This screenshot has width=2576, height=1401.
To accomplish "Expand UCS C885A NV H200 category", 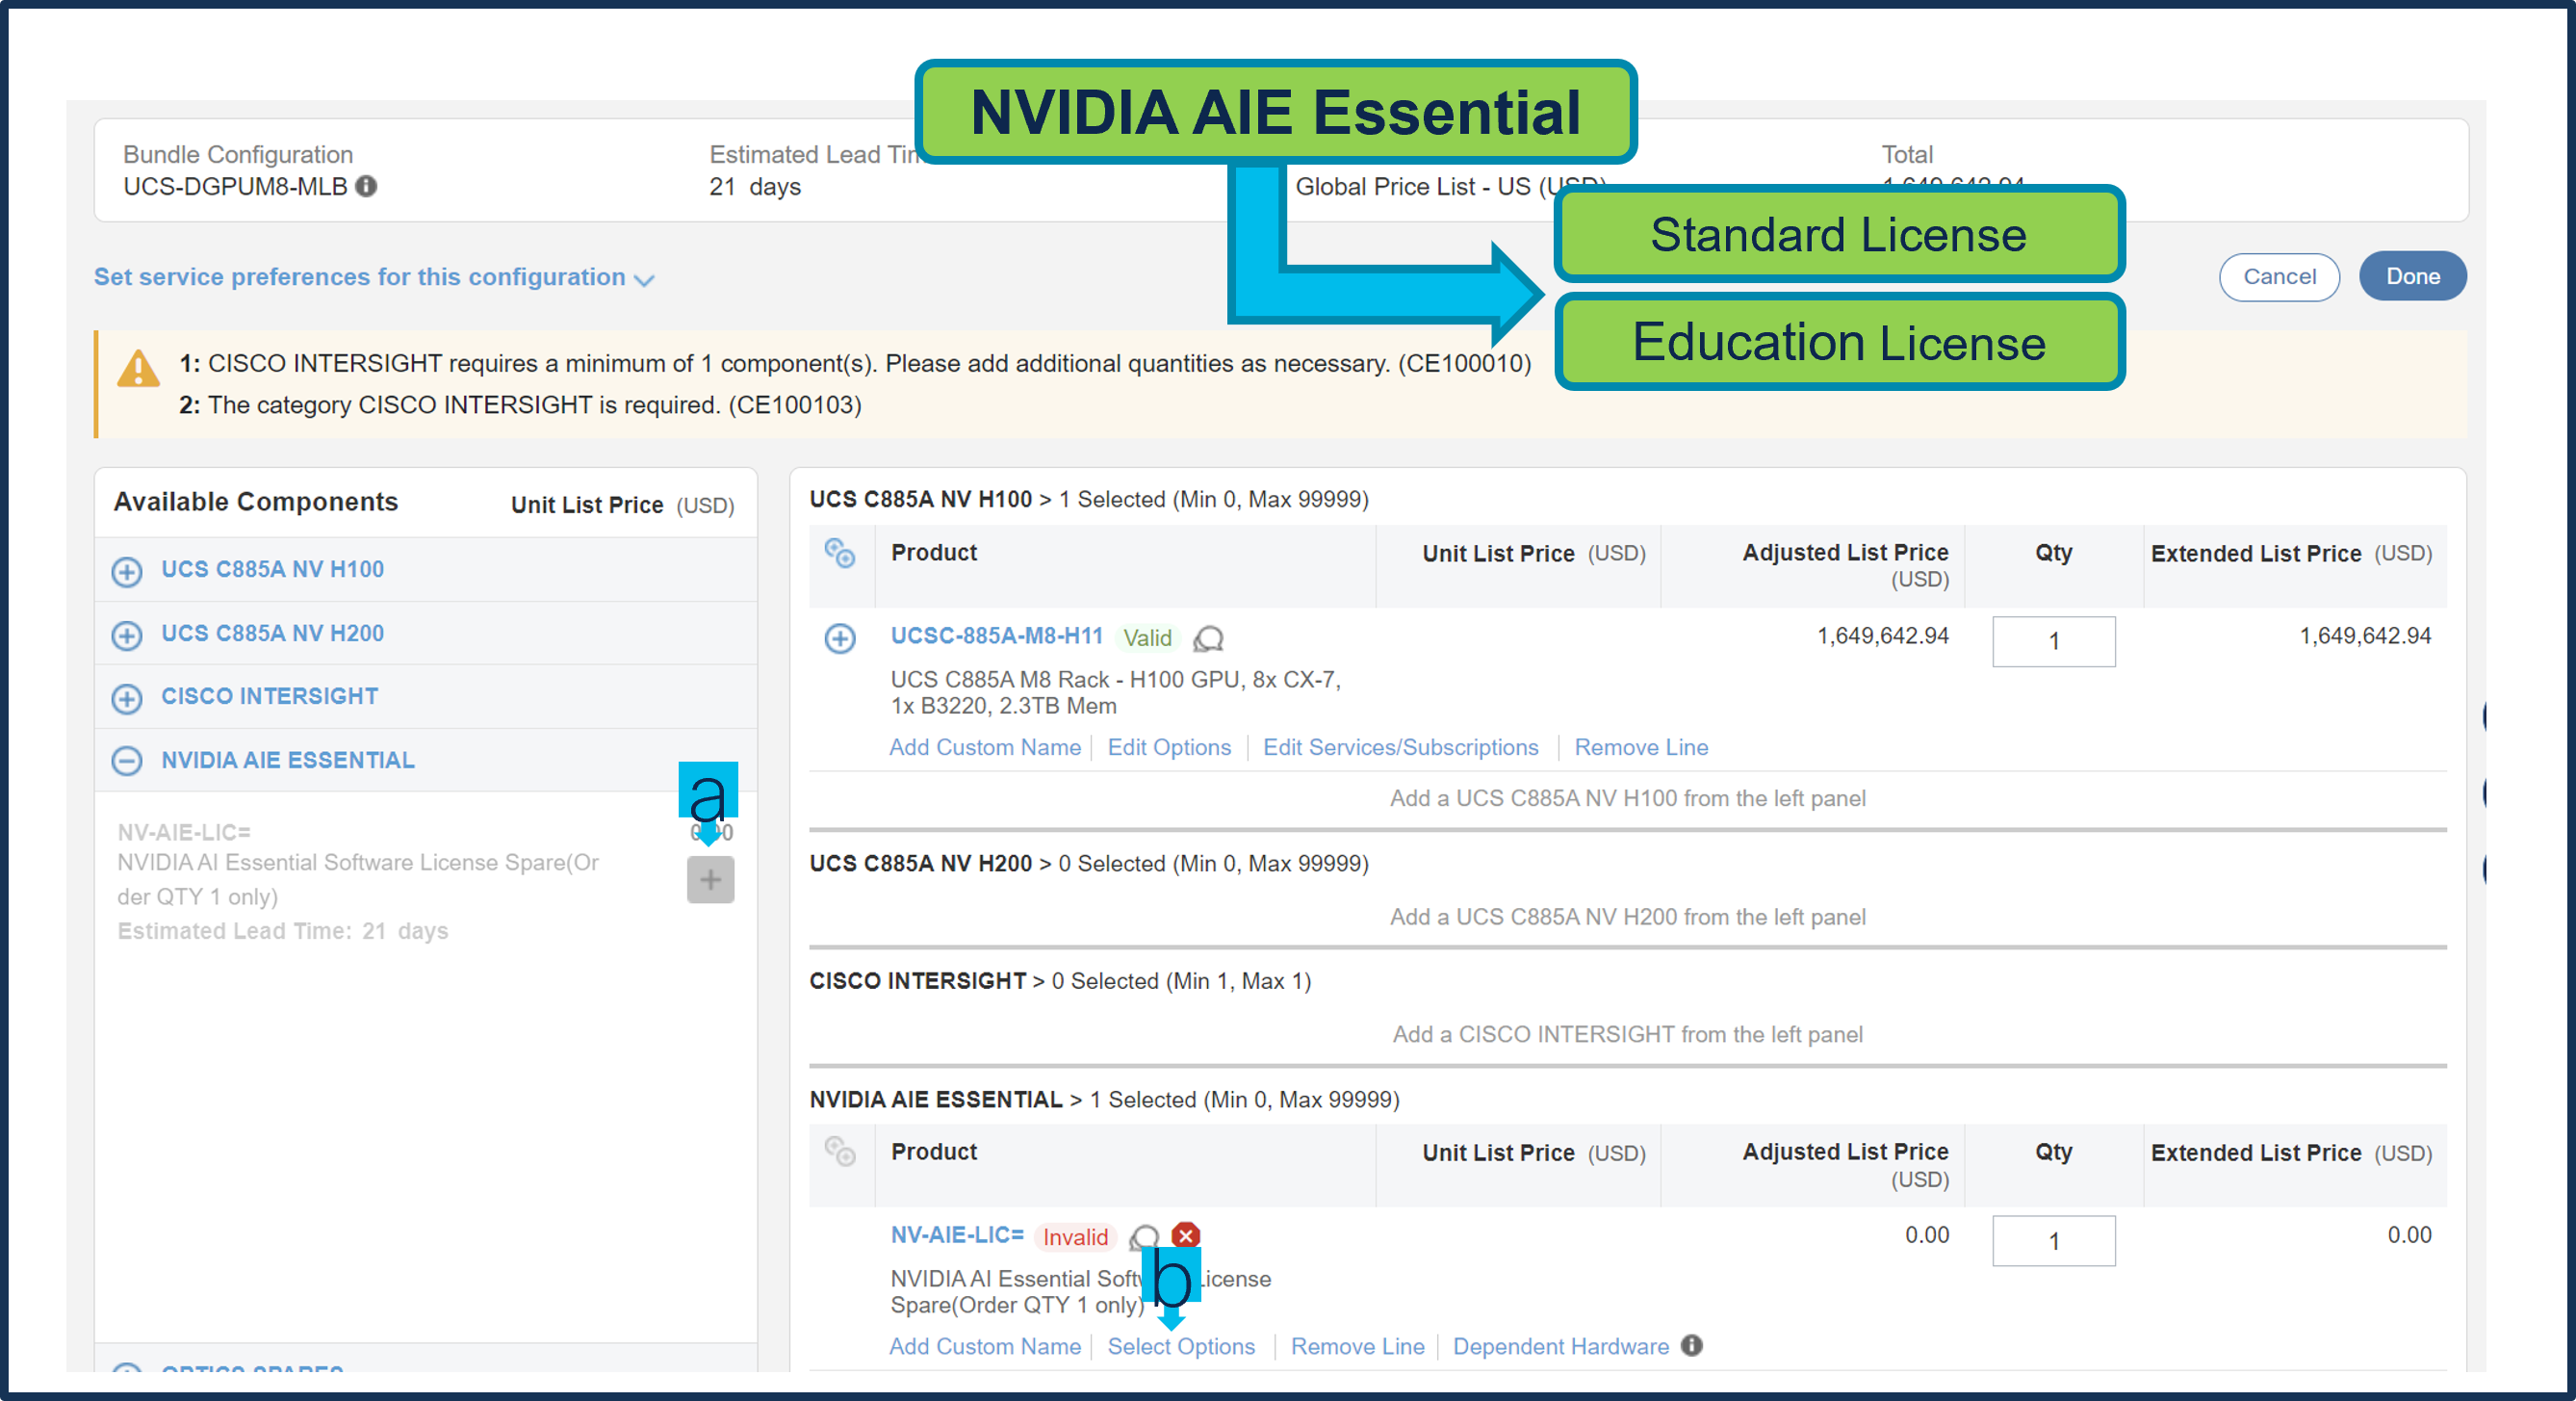I will 127,635.
